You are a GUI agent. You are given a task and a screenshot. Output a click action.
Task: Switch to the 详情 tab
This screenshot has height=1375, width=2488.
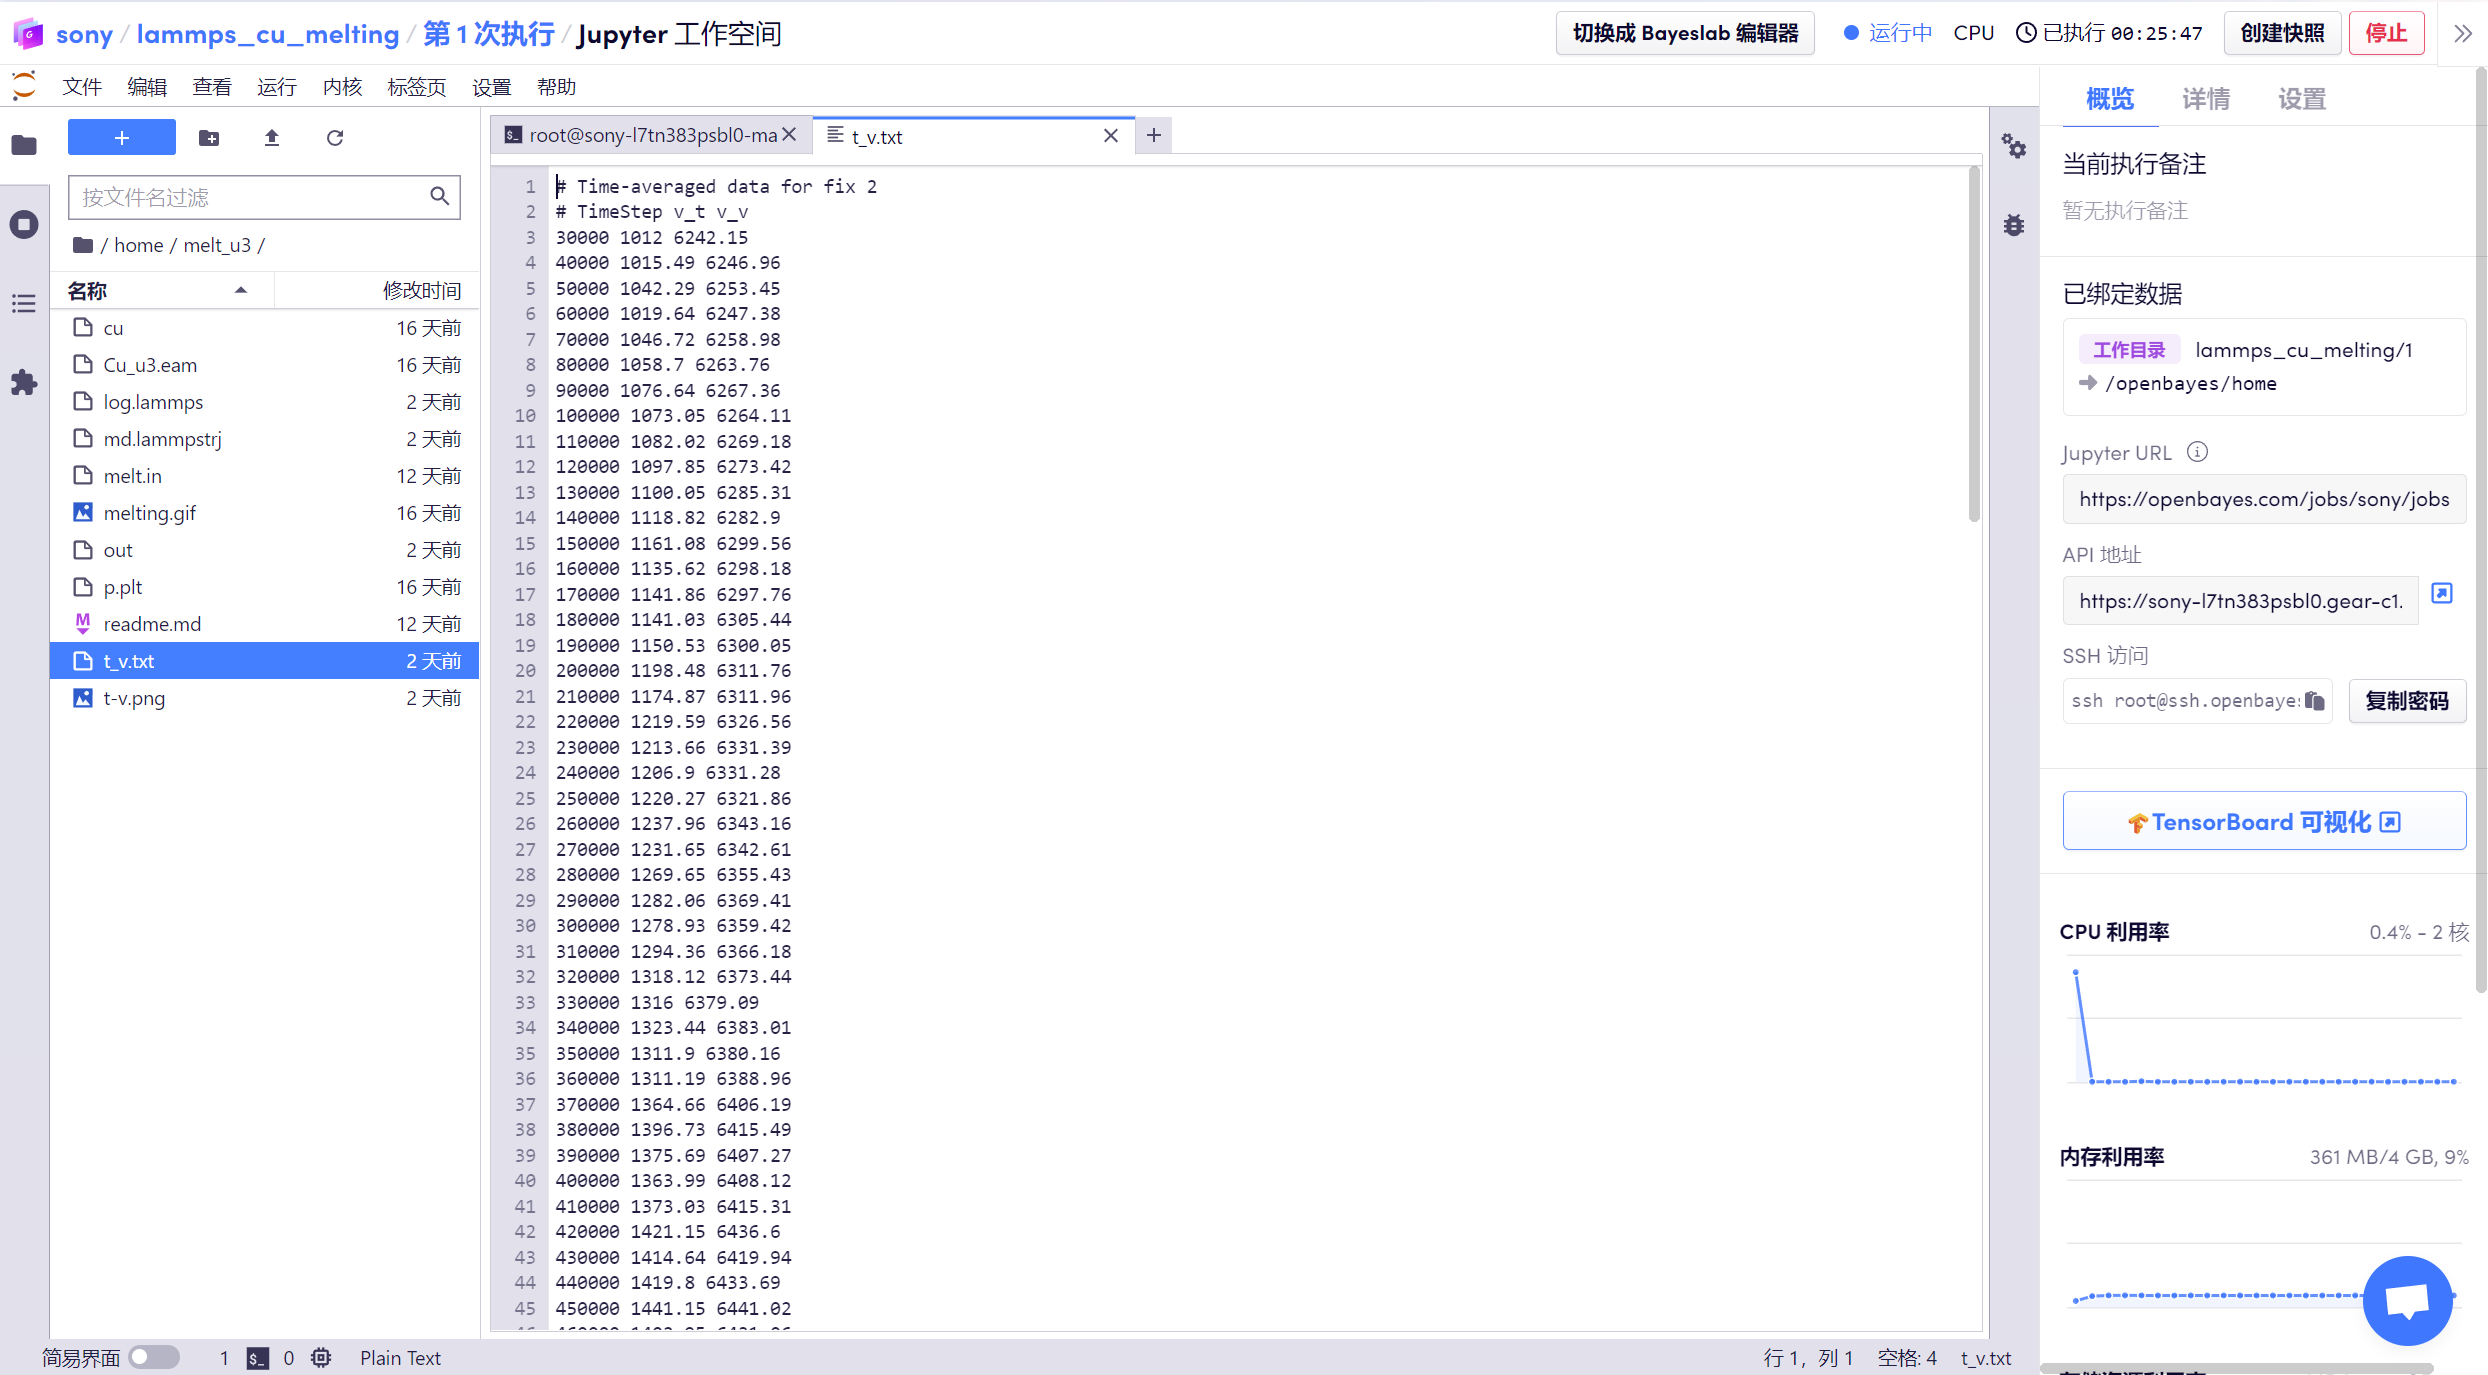coord(2205,99)
